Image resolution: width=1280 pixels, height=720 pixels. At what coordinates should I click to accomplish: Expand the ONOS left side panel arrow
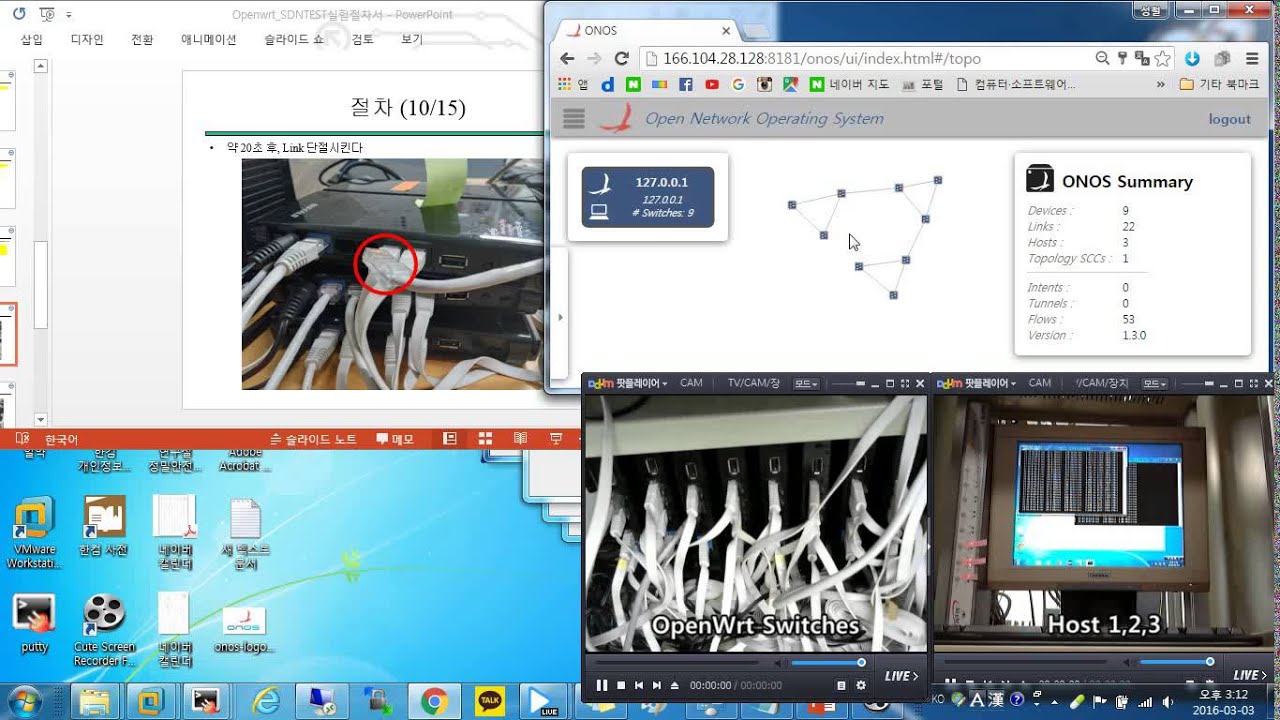tap(560, 317)
